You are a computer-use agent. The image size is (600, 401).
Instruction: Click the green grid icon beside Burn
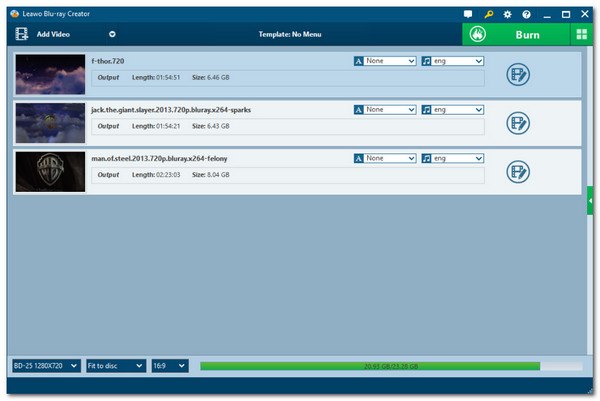[x=582, y=34]
